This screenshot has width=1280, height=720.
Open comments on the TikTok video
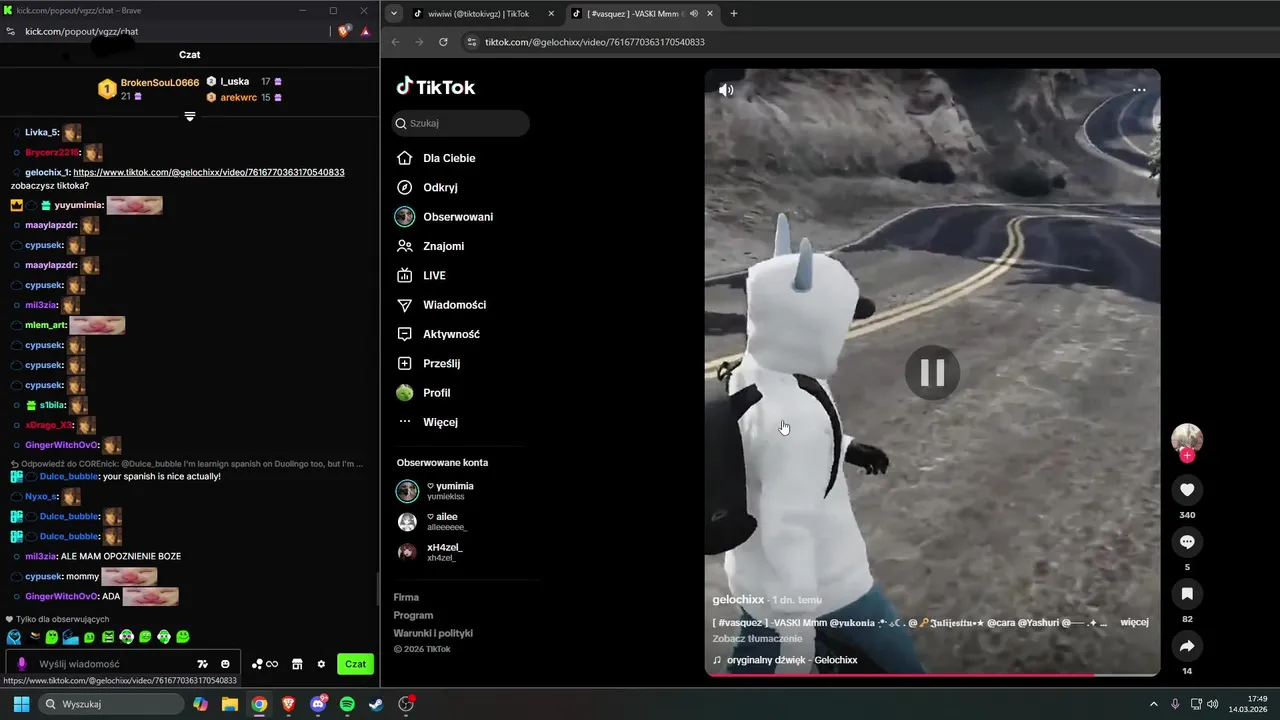click(x=1187, y=542)
